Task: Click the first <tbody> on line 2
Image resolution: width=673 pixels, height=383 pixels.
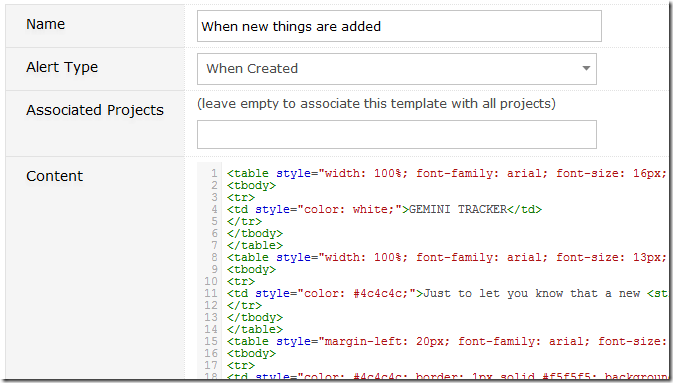Action: pos(252,185)
